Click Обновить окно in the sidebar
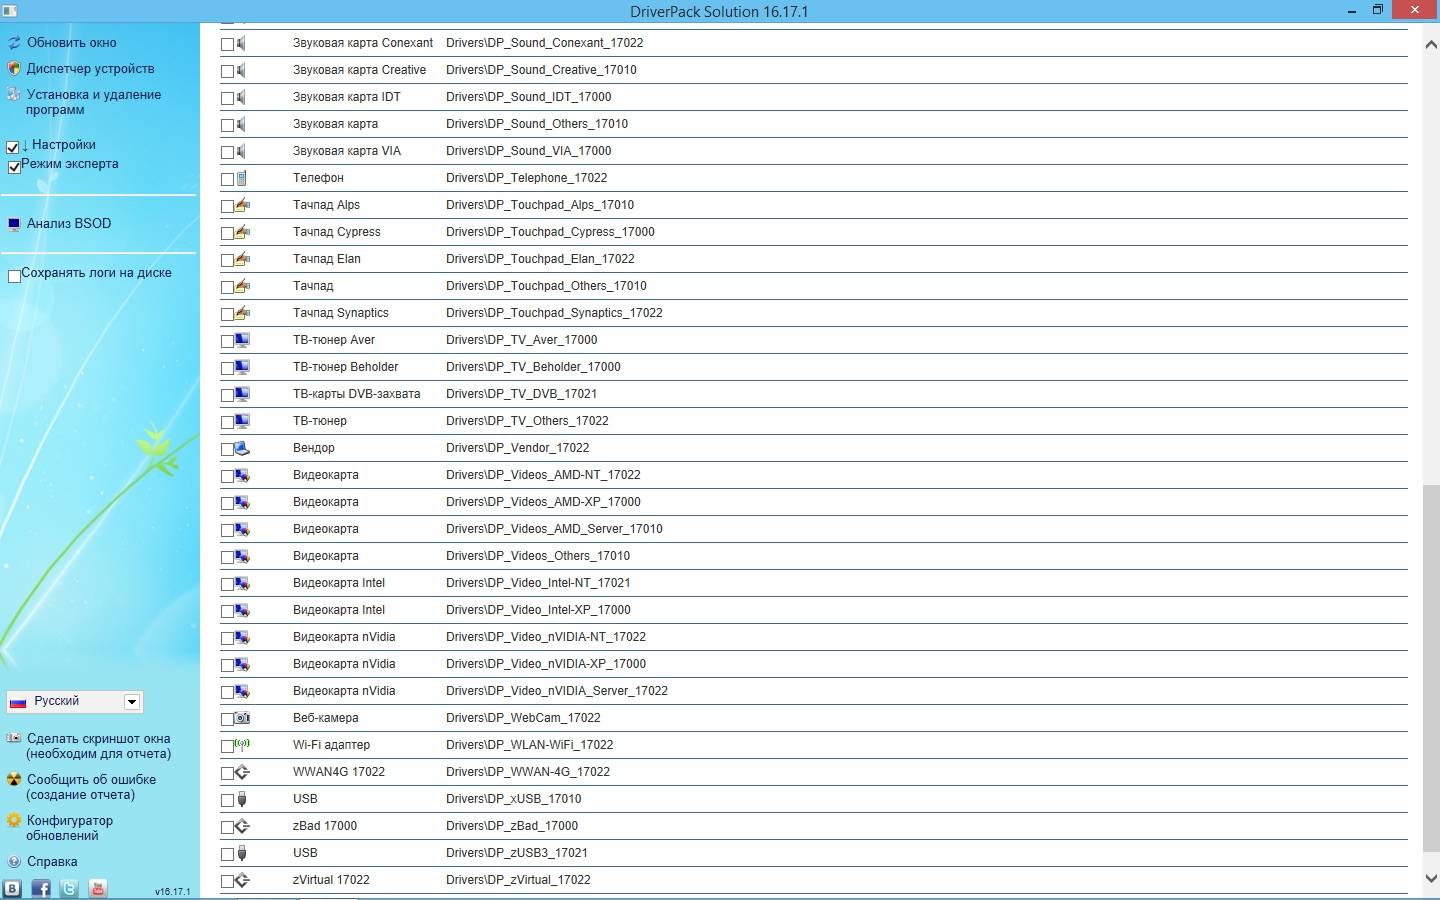The height and width of the screenshot is (900, 1440). (72, 43)
